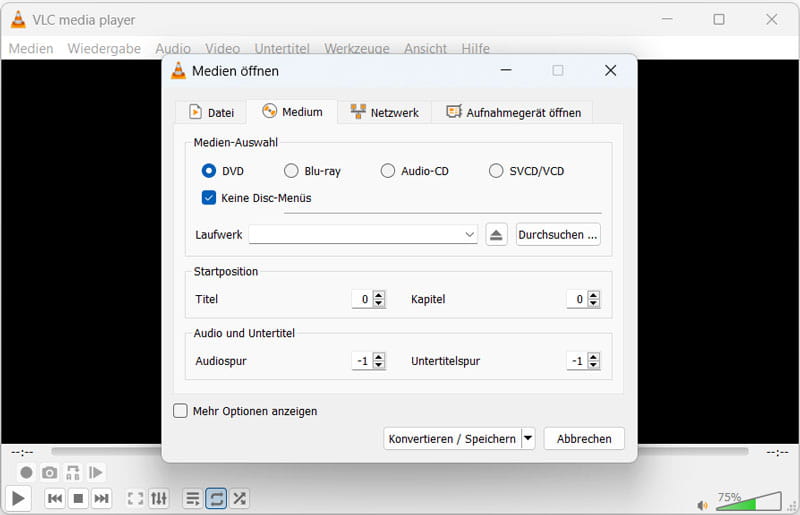Toggle fullscreen video mode
The height and width of the screenshot is (515, 800).
(135, 498)
